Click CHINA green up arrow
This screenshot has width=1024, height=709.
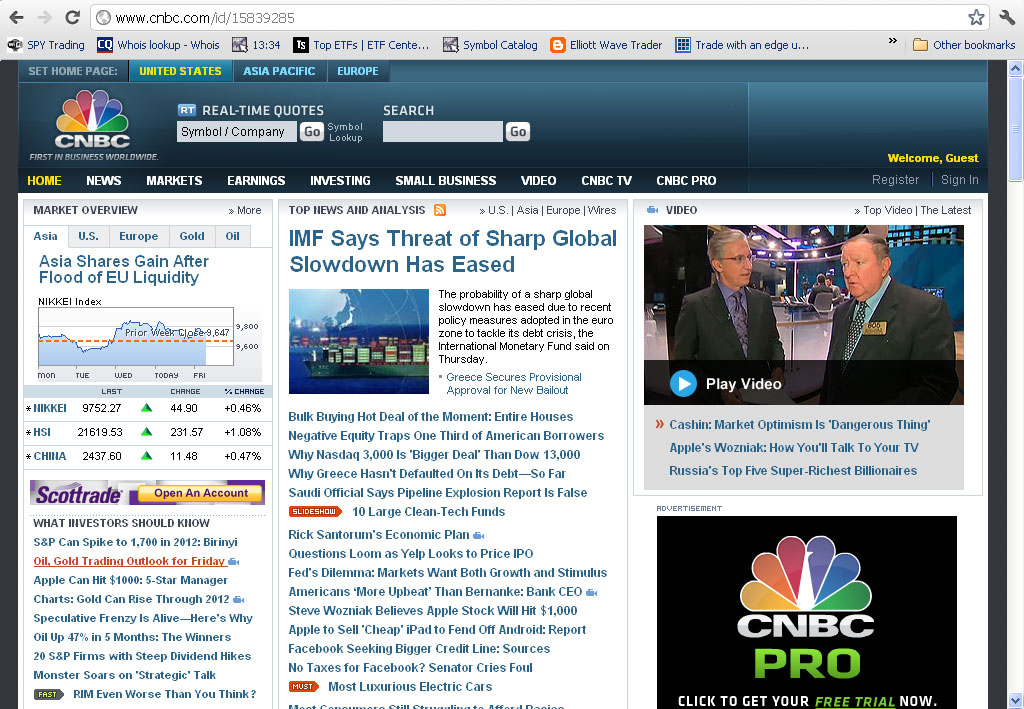click(x=146, y=456)
